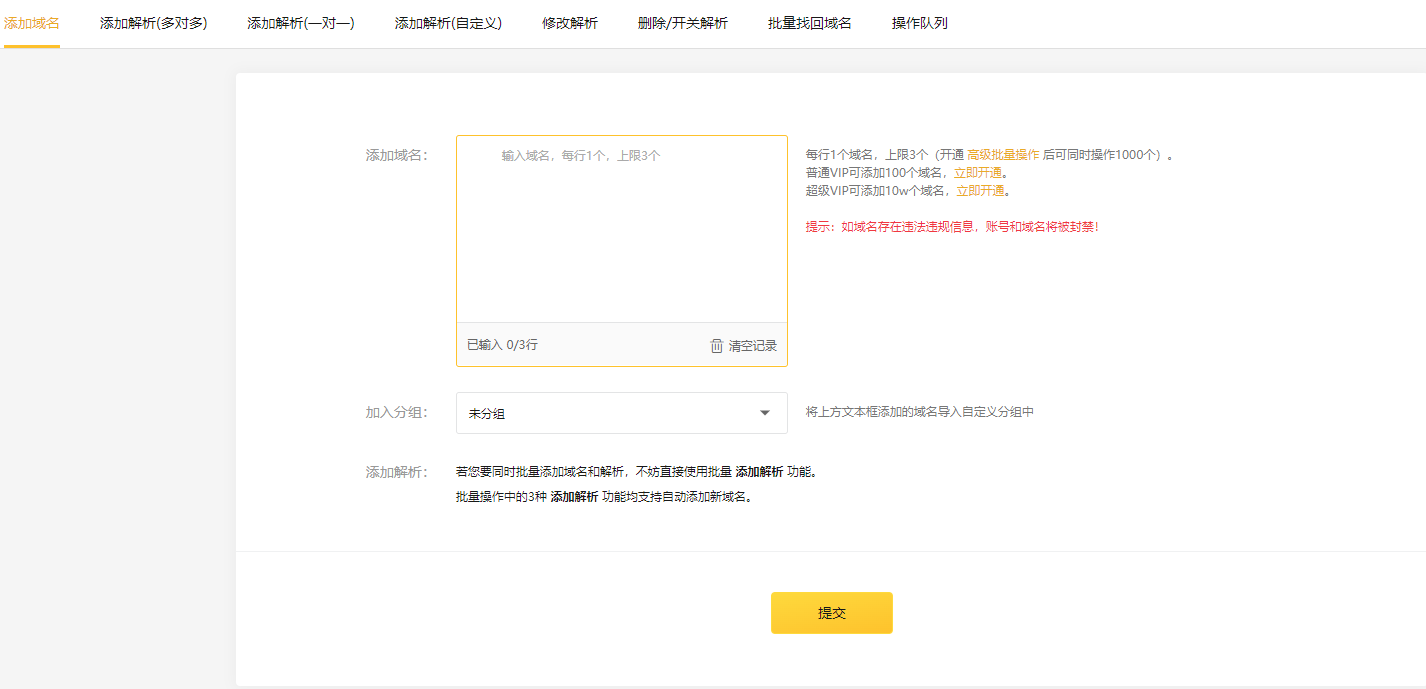Select the 批量找回域名 tab
1426x689 pixels.
[810, 23]
